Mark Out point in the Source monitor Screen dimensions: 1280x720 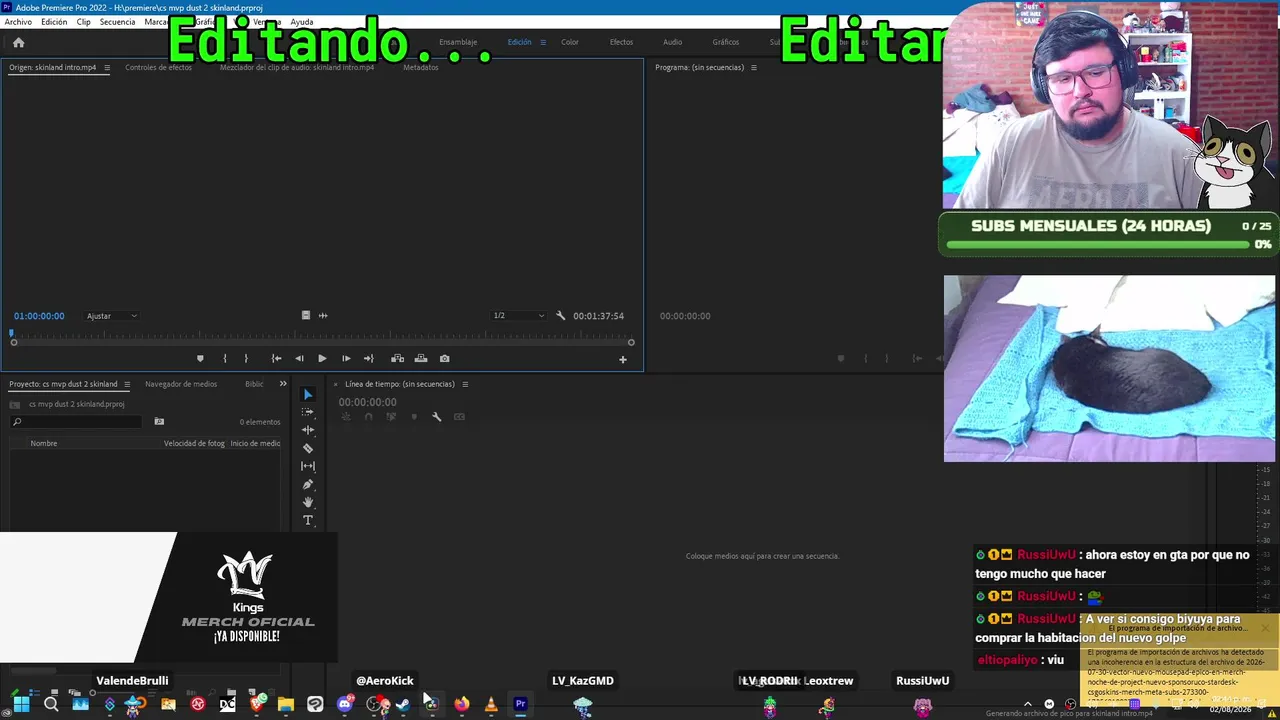246,358
